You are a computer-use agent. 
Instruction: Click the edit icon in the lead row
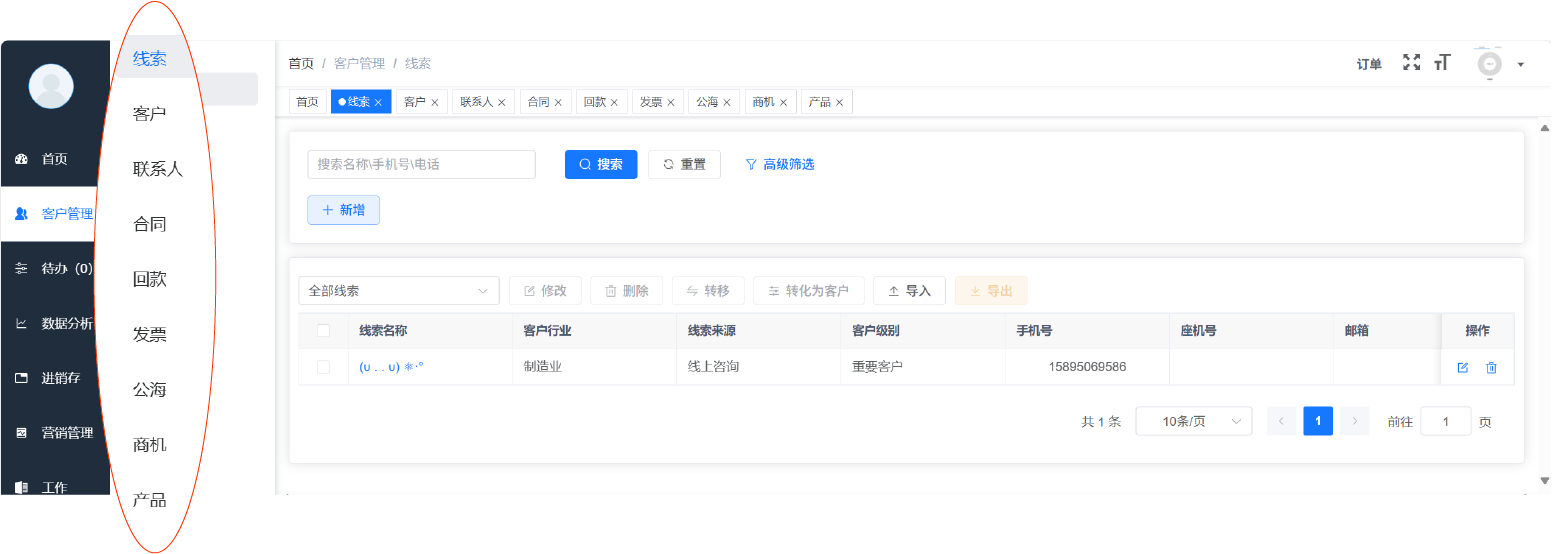(1462, 368)
